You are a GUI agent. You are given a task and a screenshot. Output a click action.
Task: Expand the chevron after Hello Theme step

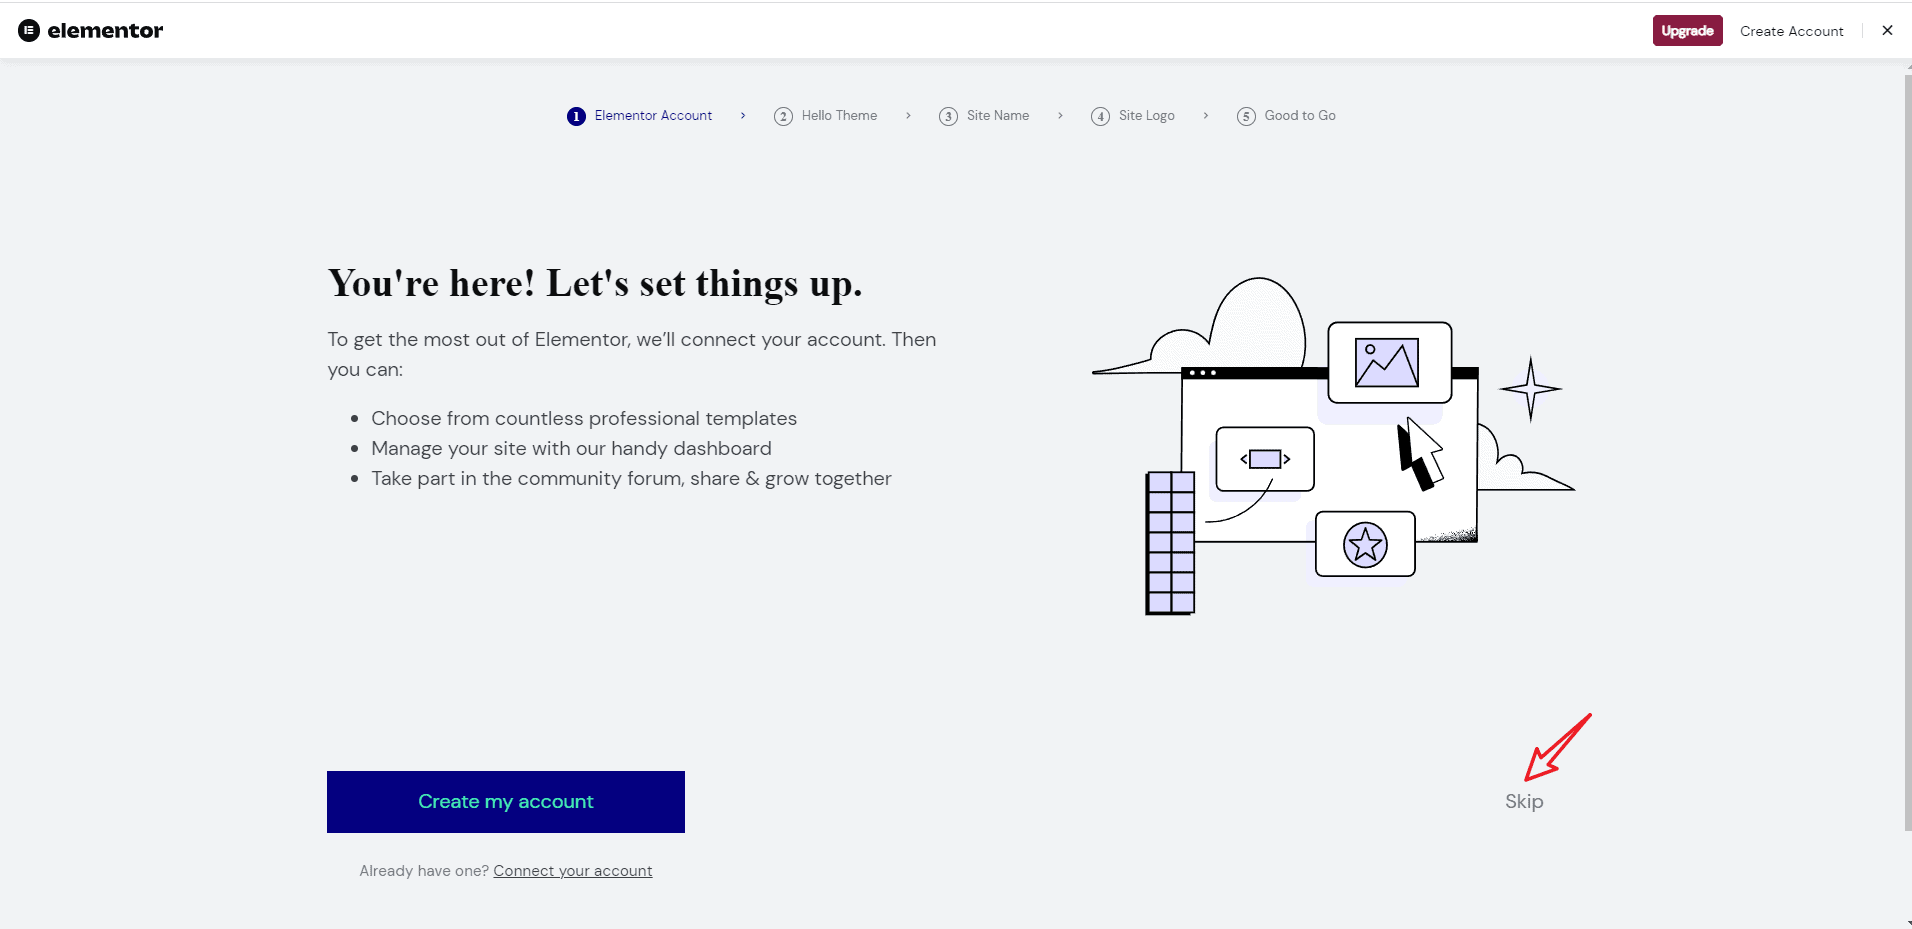point(907,116)
